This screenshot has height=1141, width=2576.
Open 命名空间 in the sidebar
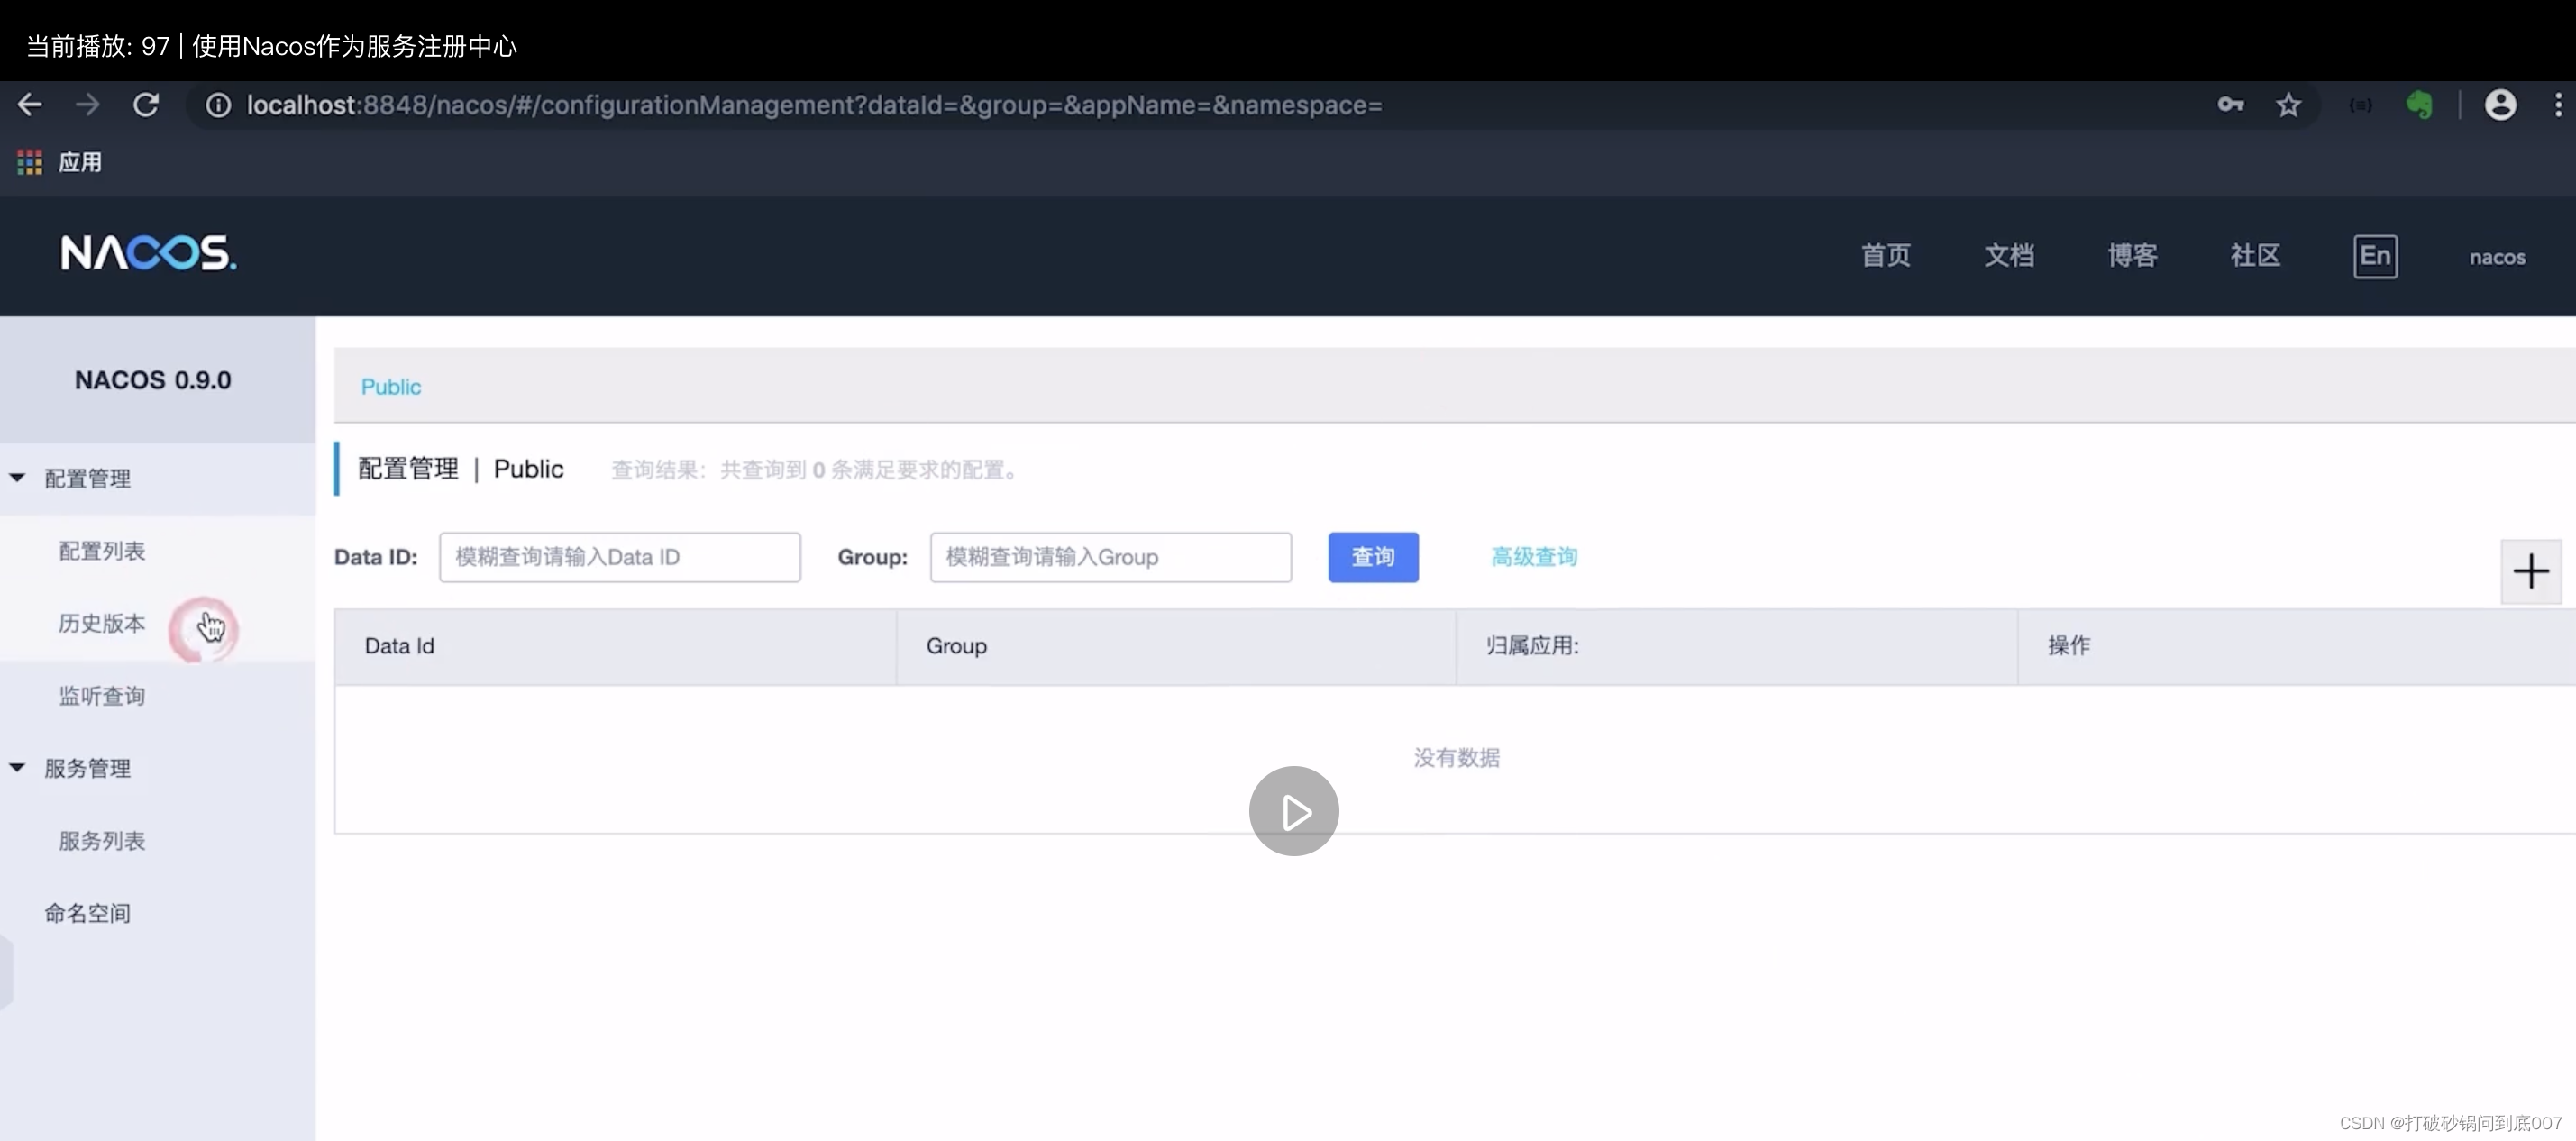point(88,913)
